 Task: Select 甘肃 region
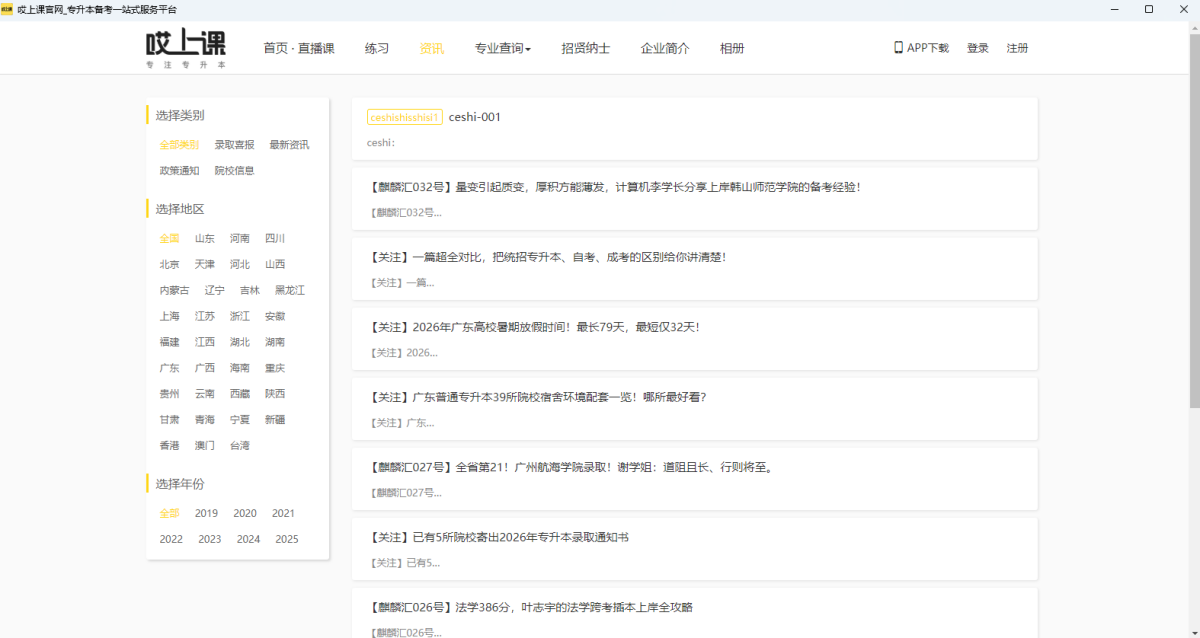tap(169, 420)
